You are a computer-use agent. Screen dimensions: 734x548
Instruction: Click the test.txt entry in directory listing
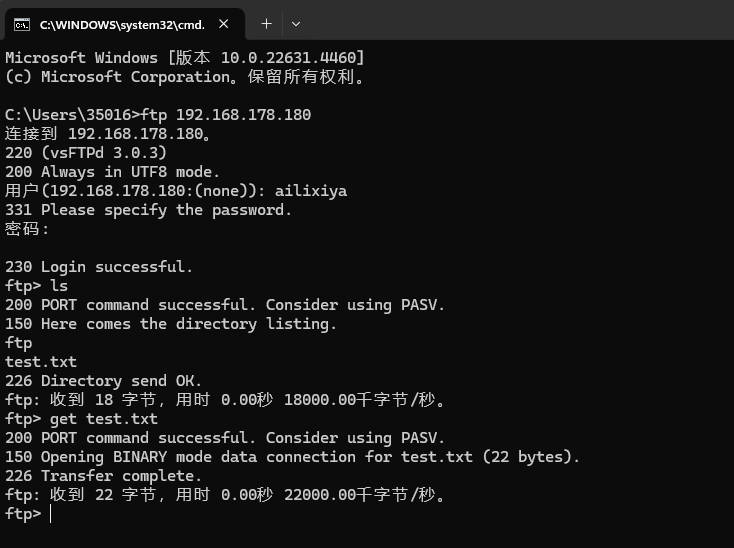pos(41,362)
